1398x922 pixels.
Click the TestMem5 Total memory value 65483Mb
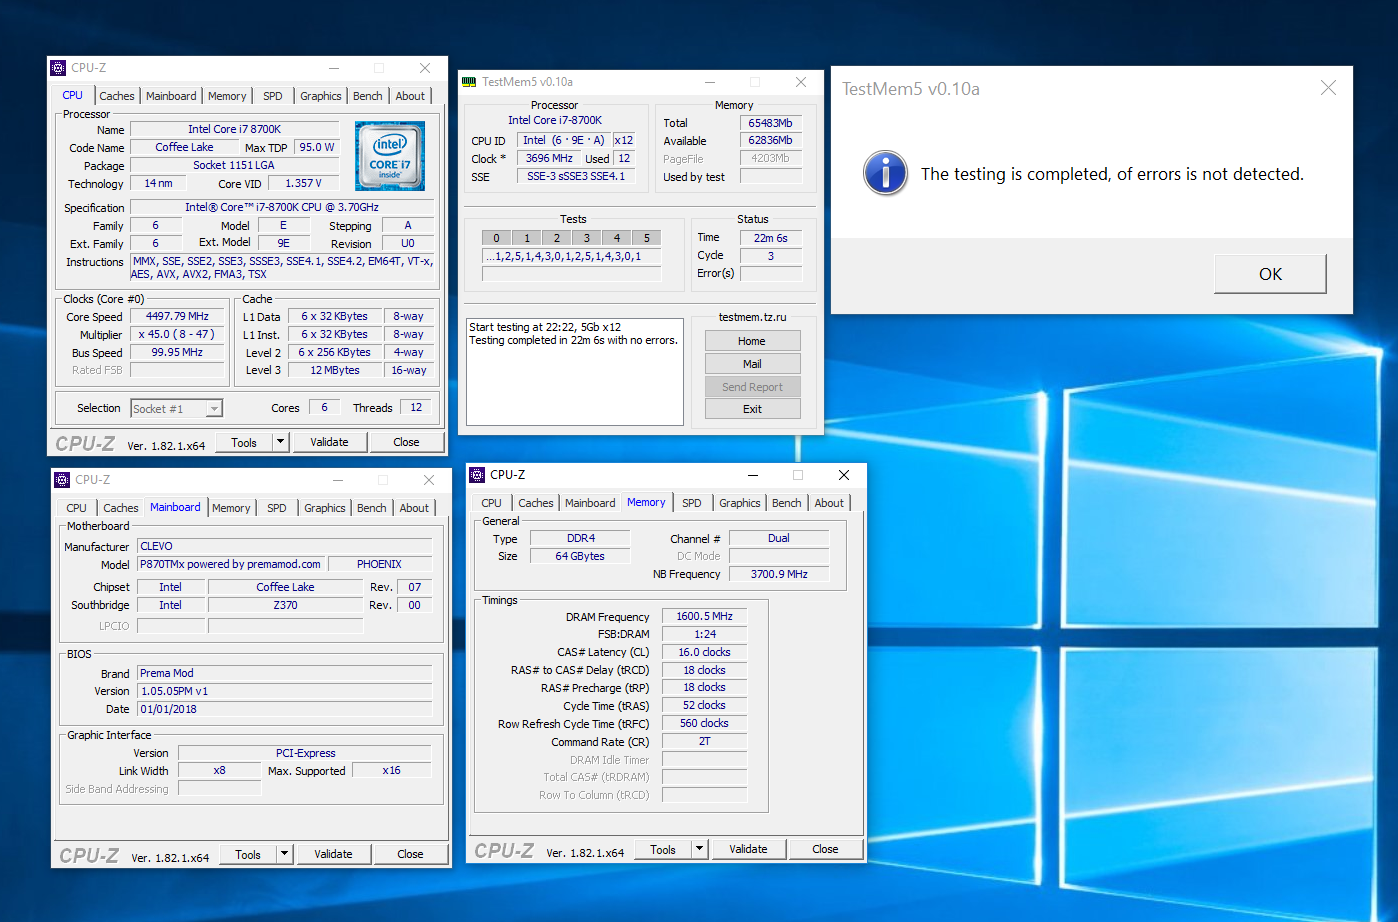pos(771,123)
